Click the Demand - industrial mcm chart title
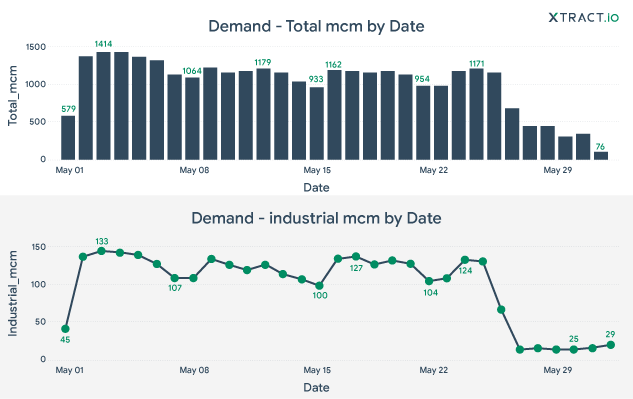The width and height of the screenshot is (633, 399). tap(316, 218)
